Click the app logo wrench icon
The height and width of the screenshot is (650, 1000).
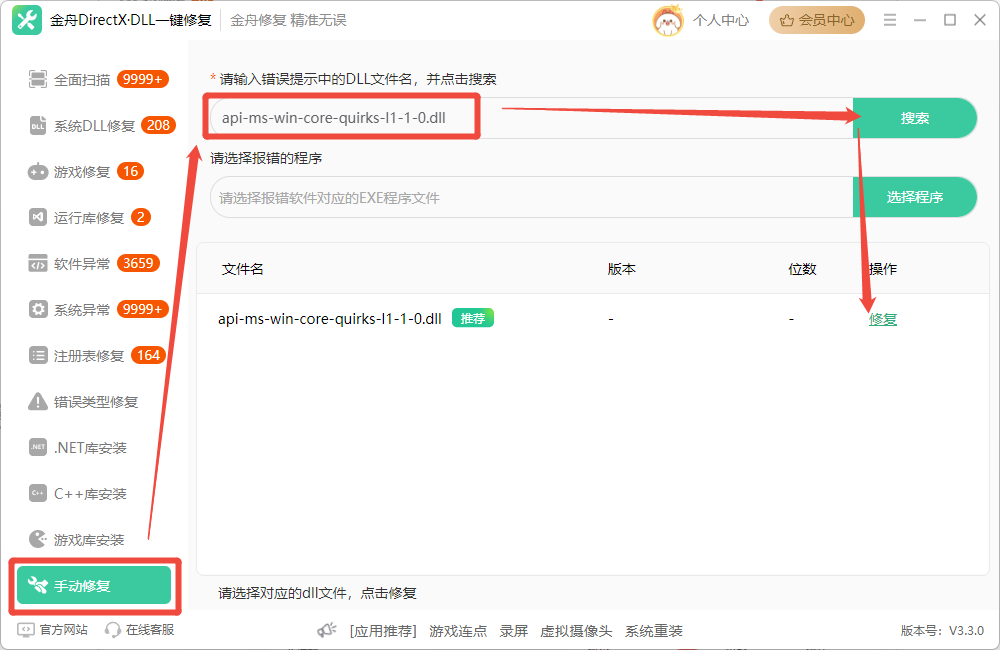click(x=27, y=20)
